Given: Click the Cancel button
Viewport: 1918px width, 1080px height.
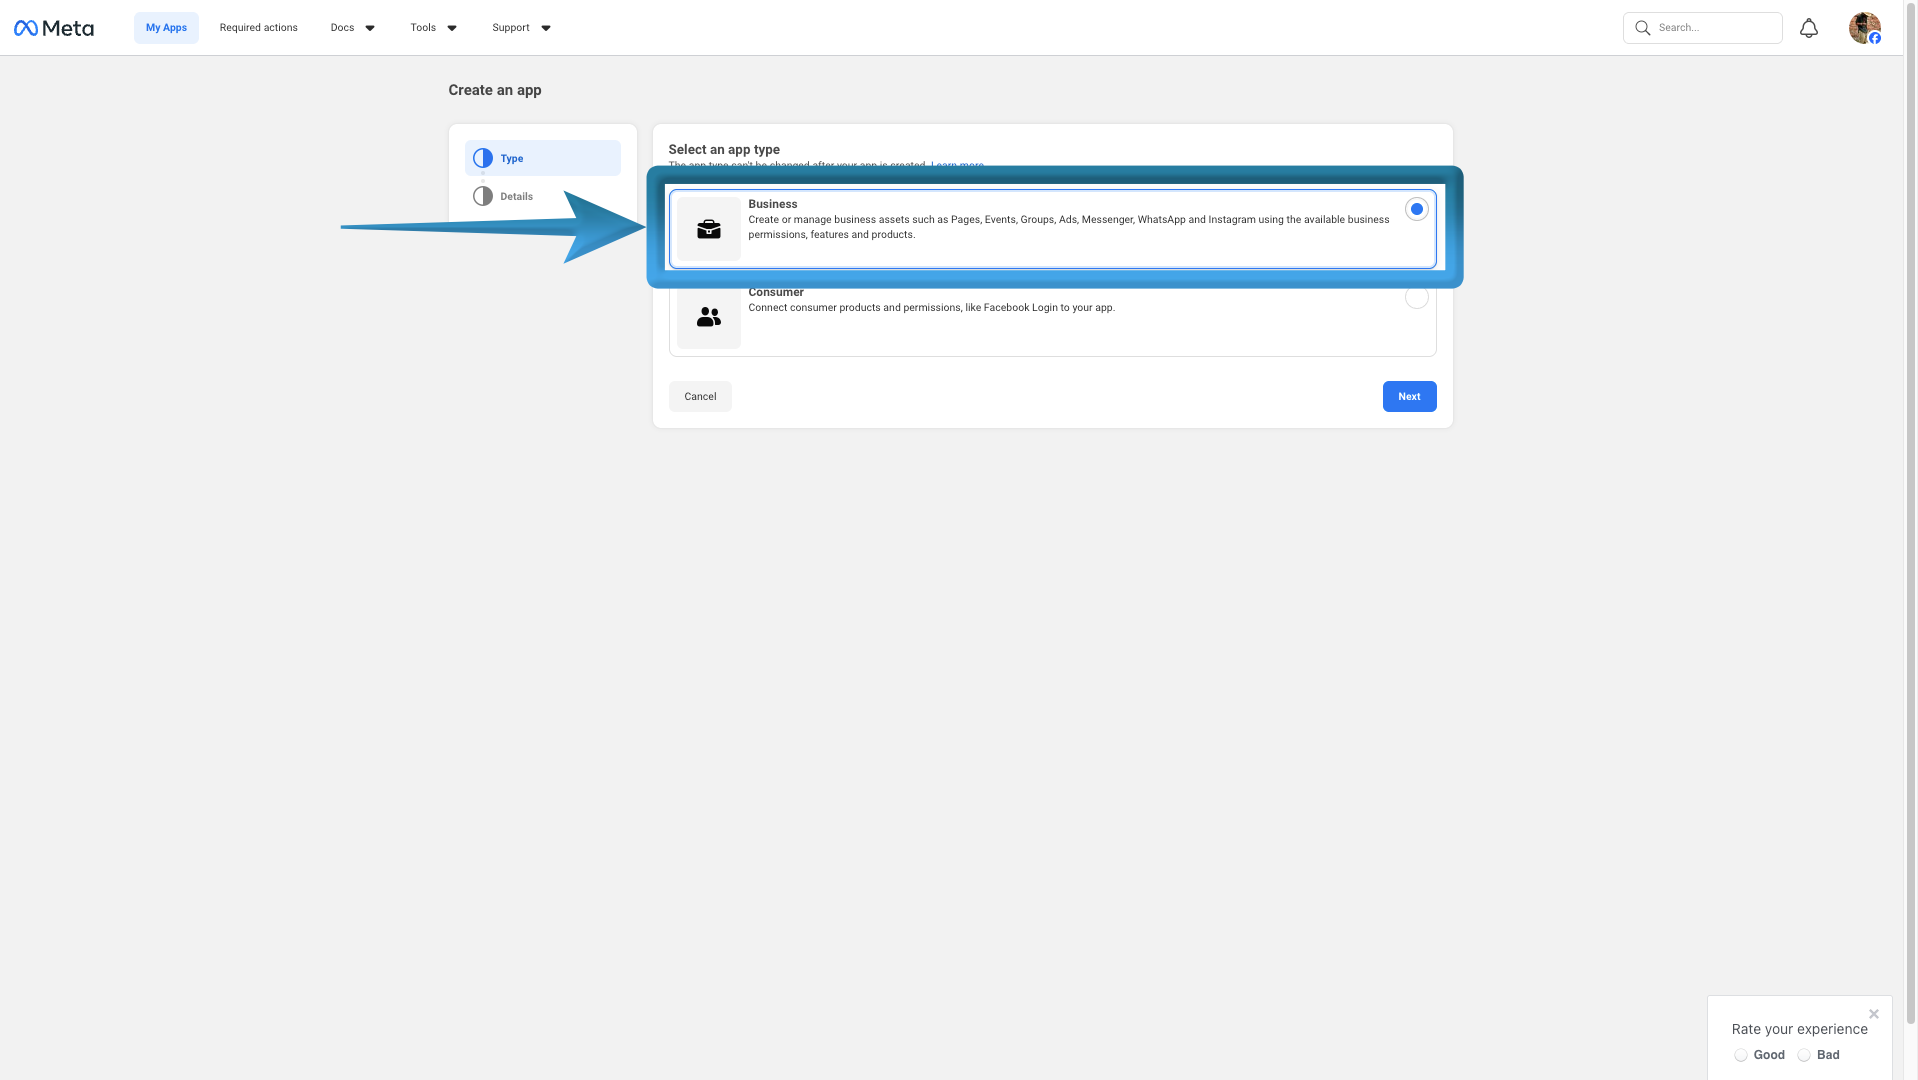Looking at the screenshot, I should 700,396.
